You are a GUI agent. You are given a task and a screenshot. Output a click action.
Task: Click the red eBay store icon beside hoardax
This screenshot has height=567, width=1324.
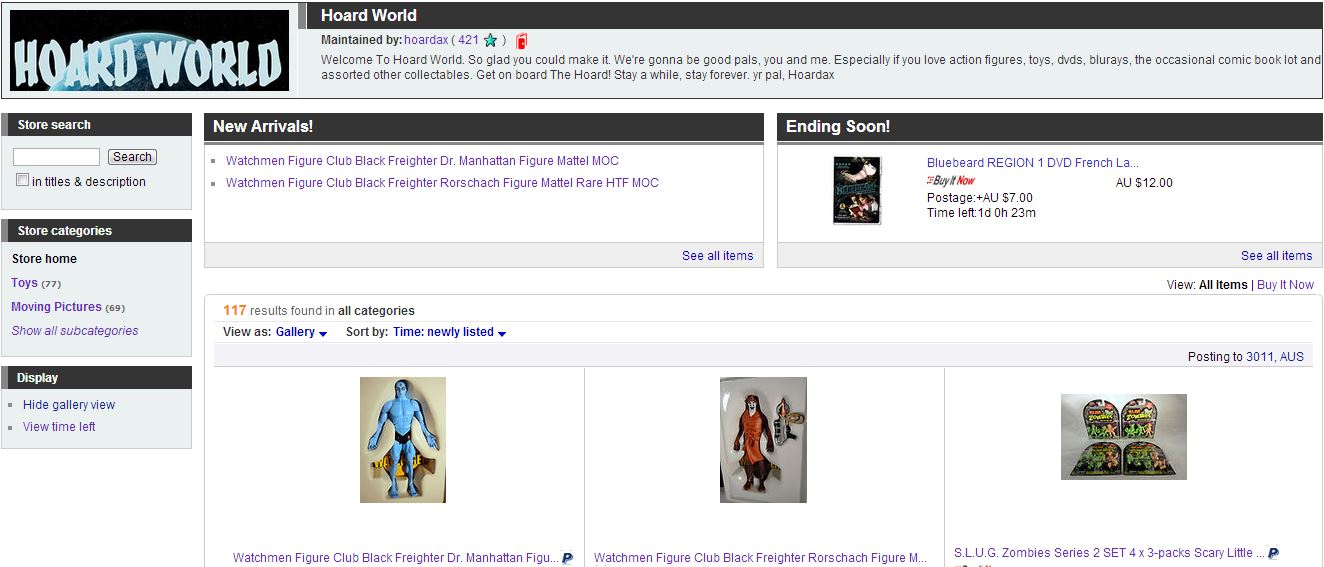coord(522,41)
